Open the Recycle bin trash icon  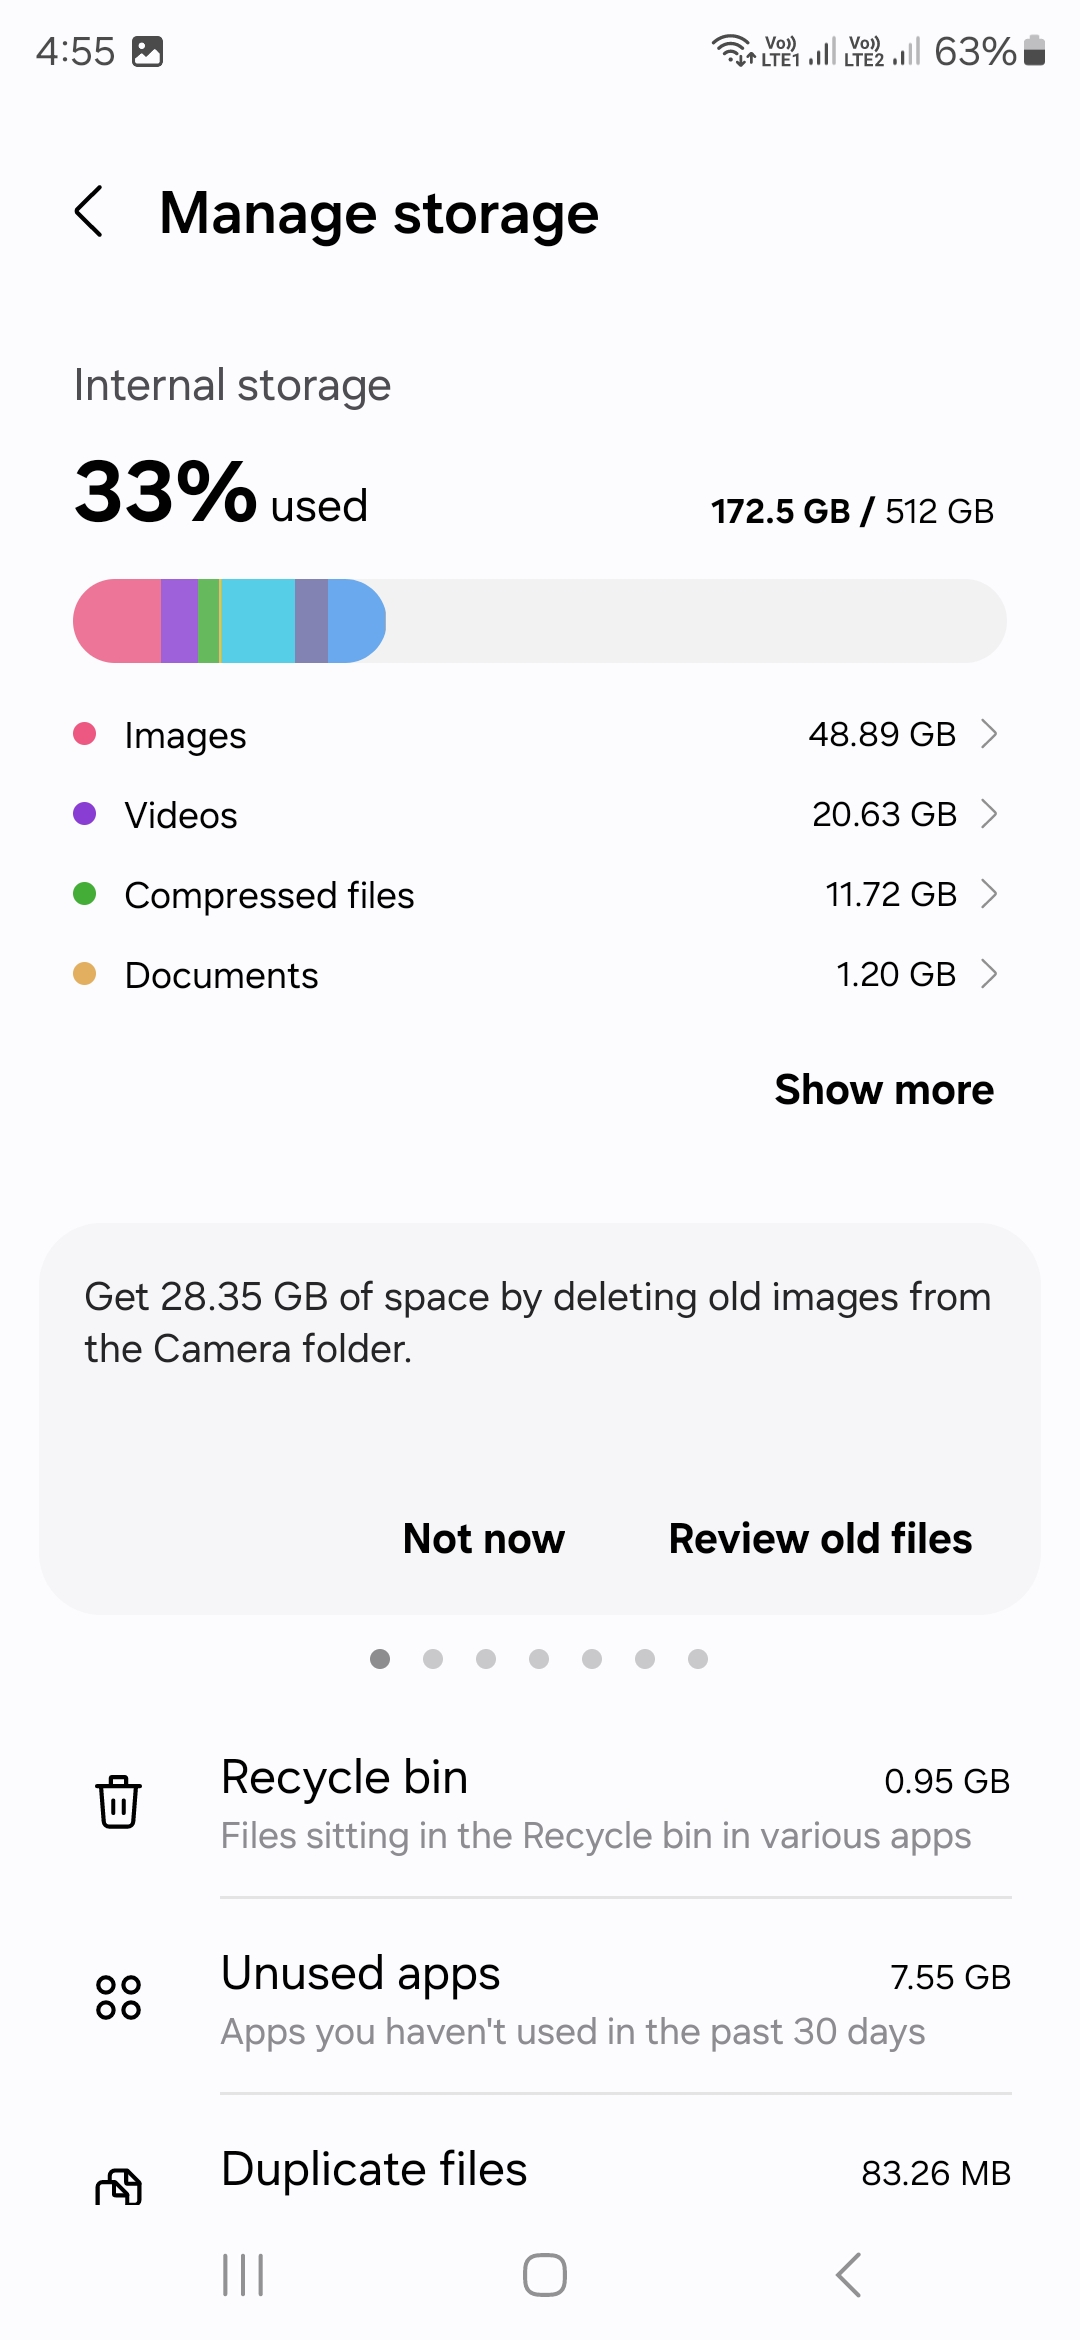118,1802
